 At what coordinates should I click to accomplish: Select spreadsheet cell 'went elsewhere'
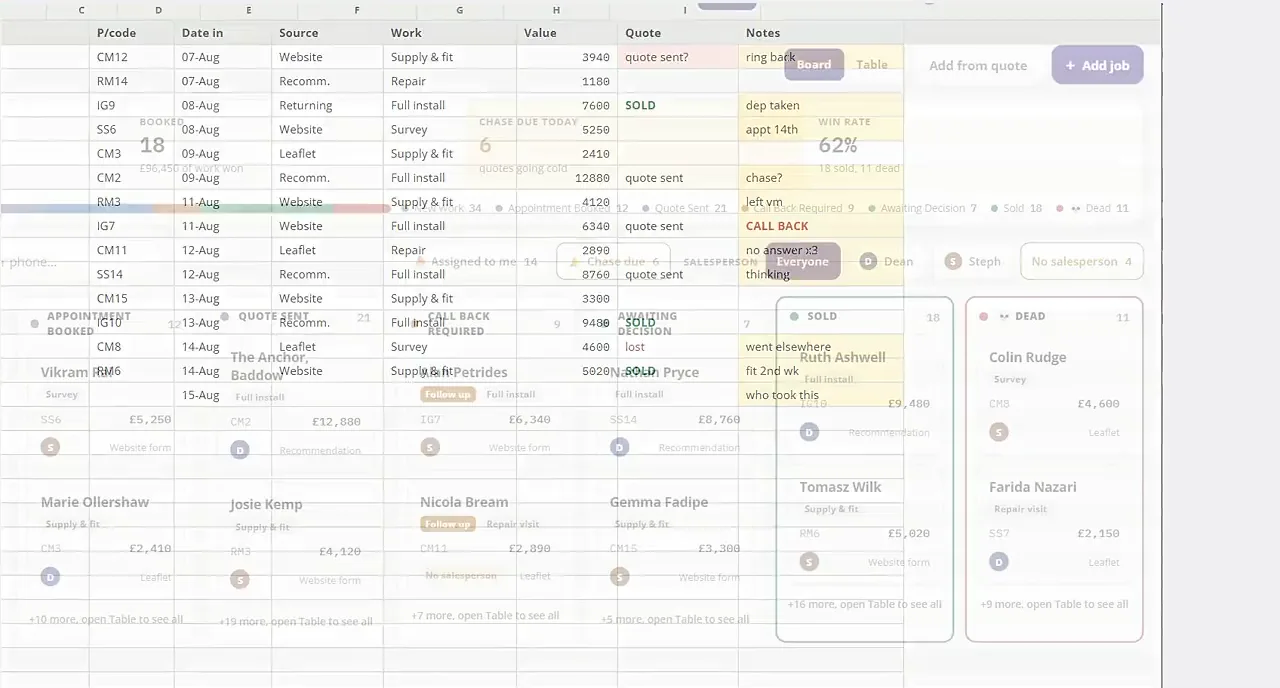pos(821,347)
